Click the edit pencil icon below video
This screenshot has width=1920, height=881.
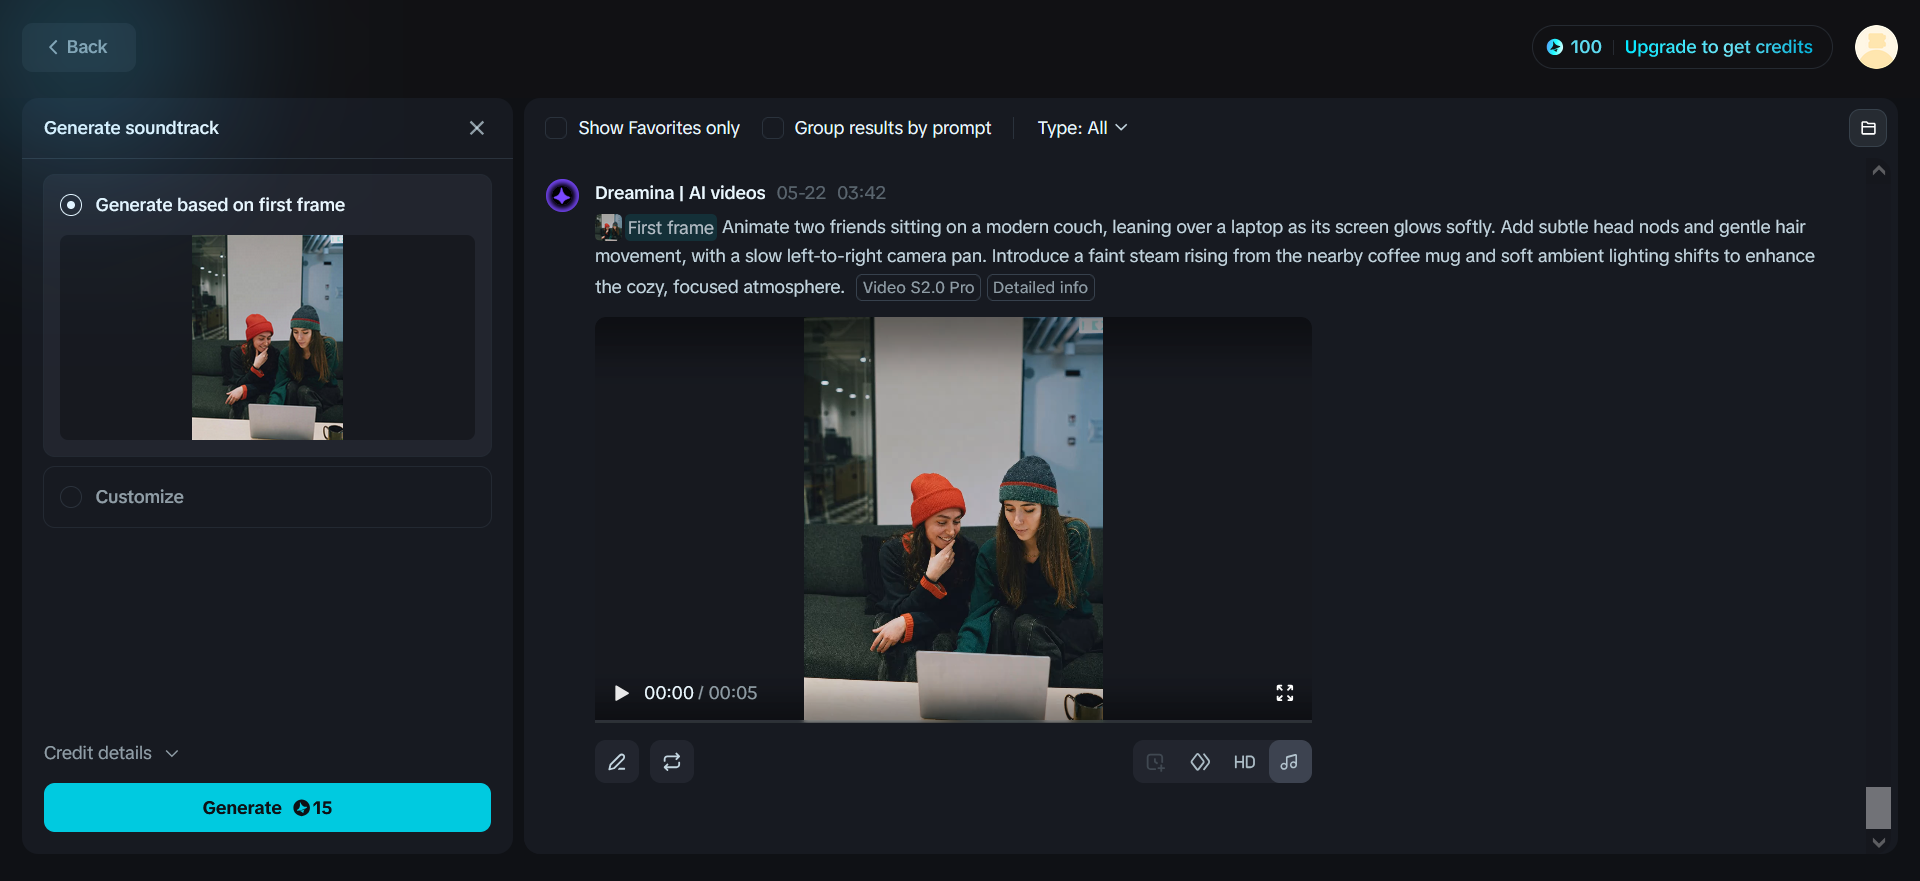click(x=617, y=762)
